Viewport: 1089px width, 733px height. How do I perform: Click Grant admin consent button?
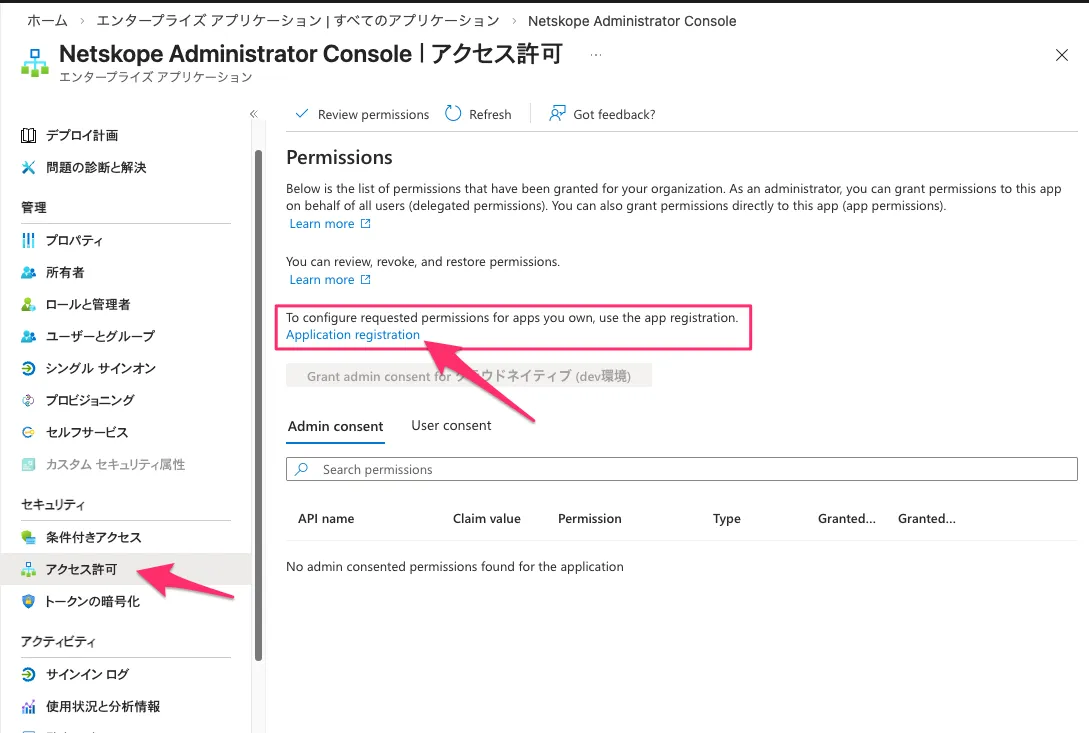pyautogui.click(x=469, y=376)
